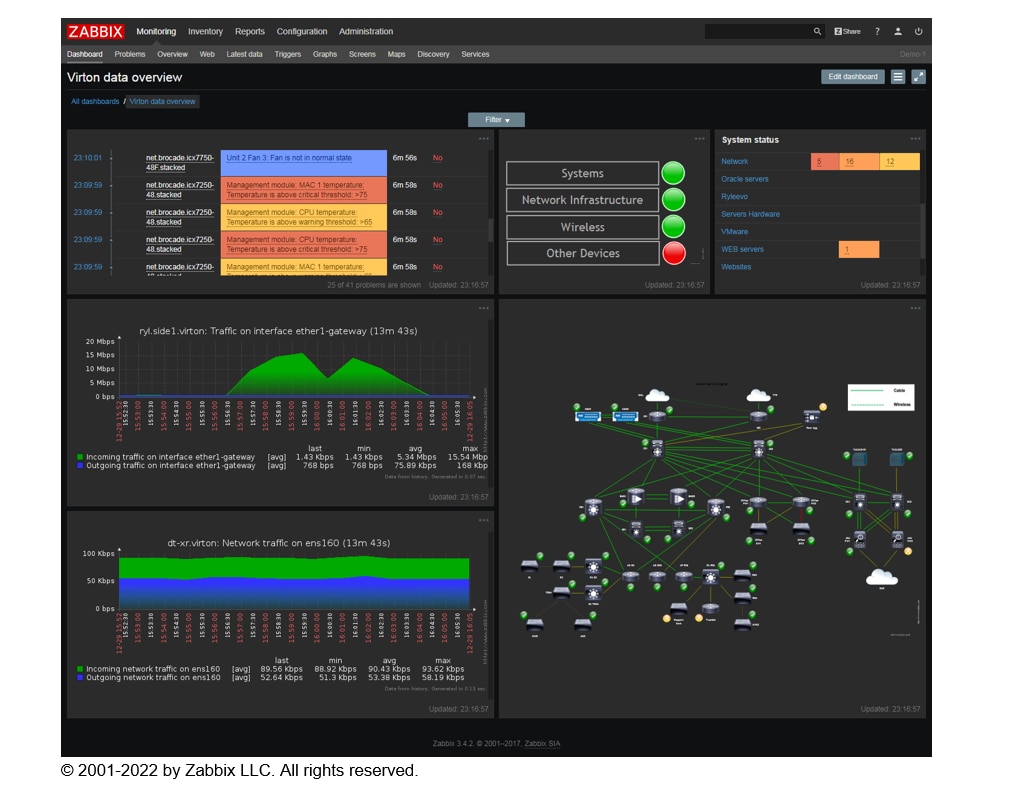The width and height of the screenshot is (1013, 792).
Task: Click the red Other Devices status indicator
Action: pyautogui.click(x=673, y=253)
